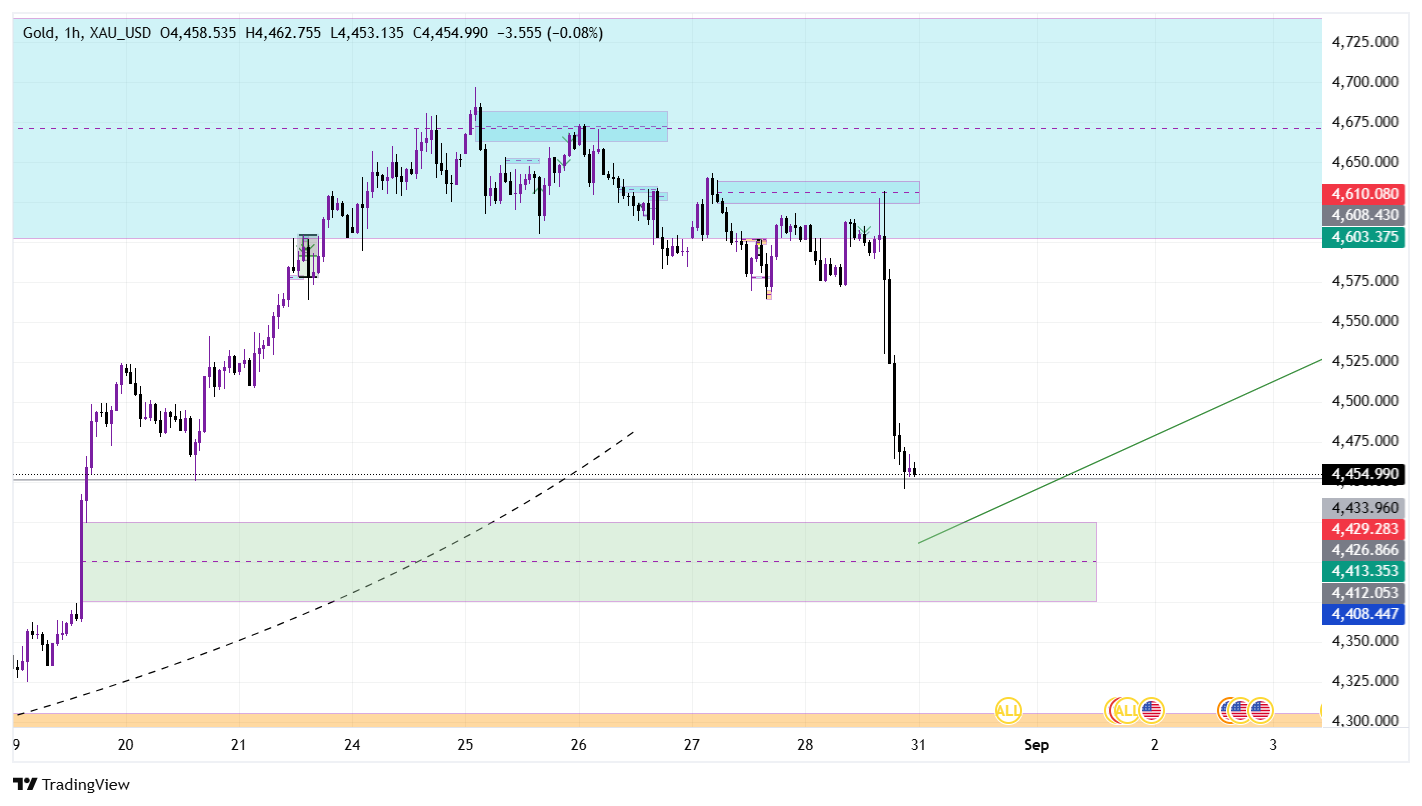Select the symbol title 'Gold, 1h, XAU_USD'
1422x806 pixels.
88,33
